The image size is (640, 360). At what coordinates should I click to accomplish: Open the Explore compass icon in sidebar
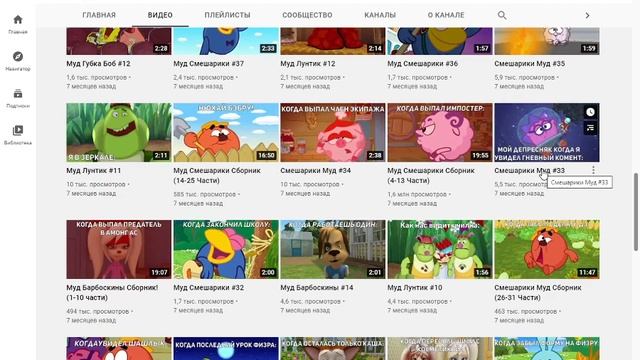(x=18, y=56)
